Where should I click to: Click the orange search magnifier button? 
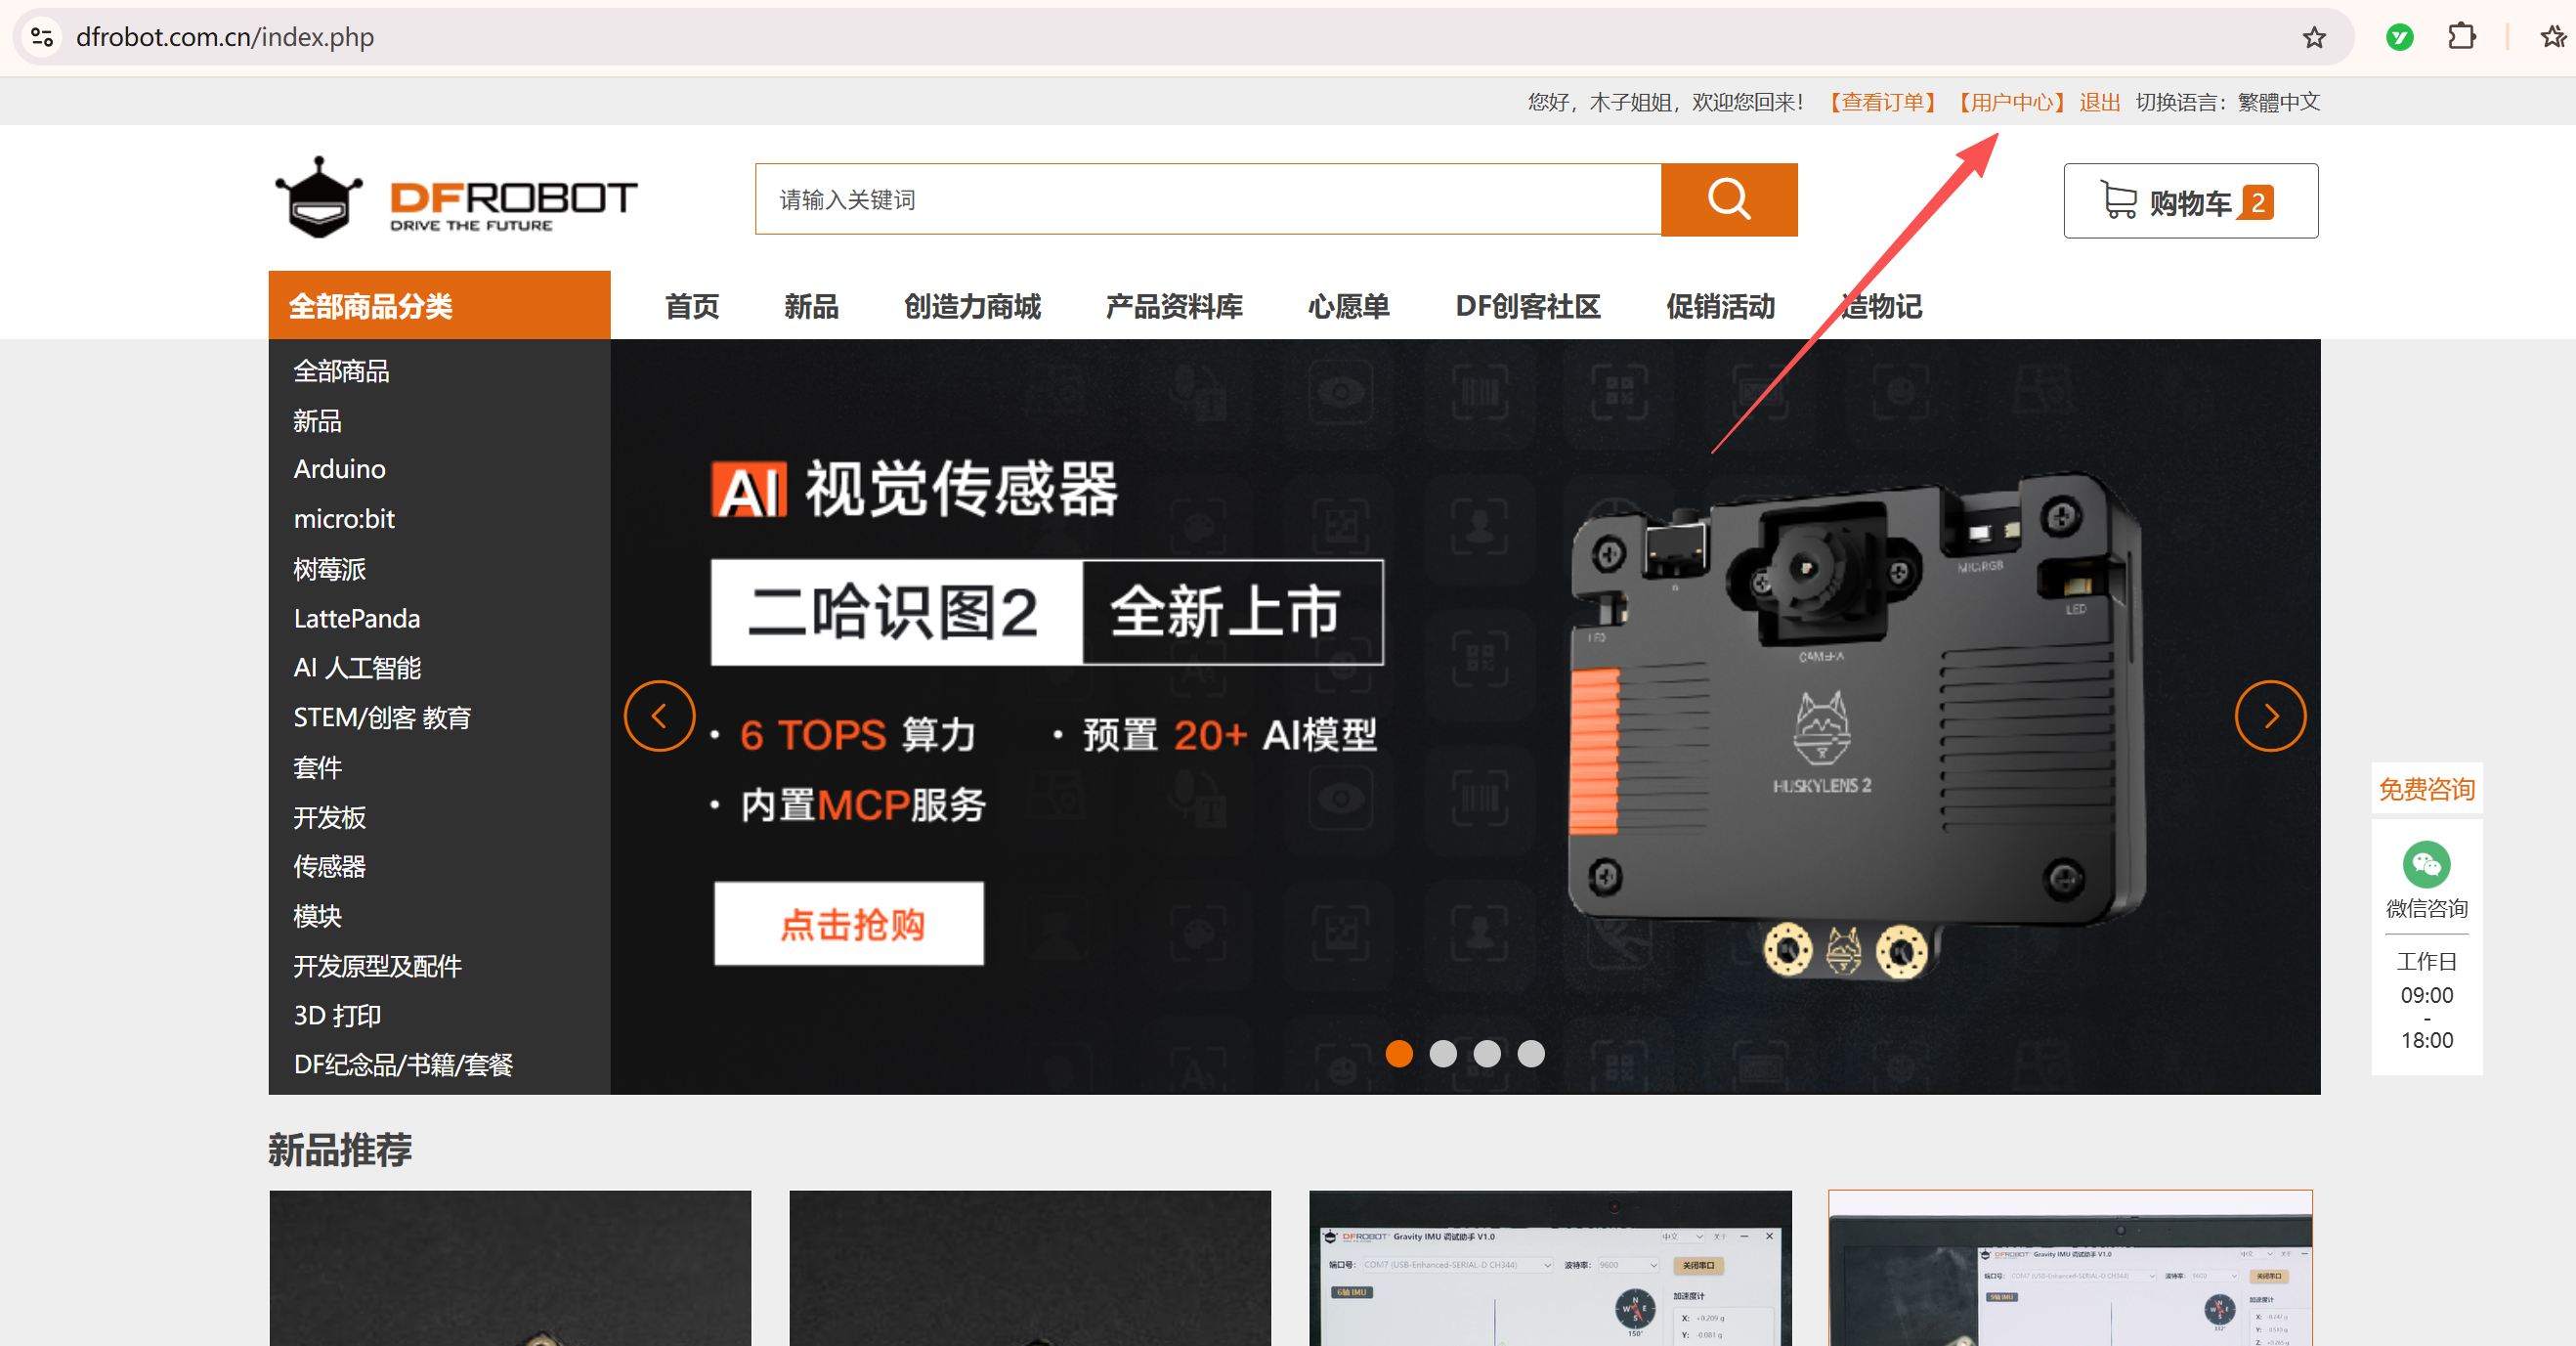[x=1728, y=199]
